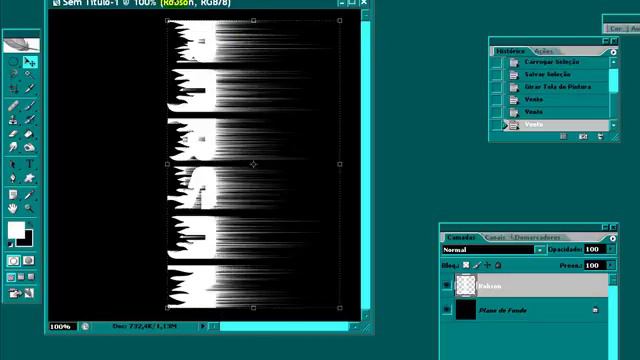Select the Pen tool
The image size is (640, 360).
coord(13,178)
